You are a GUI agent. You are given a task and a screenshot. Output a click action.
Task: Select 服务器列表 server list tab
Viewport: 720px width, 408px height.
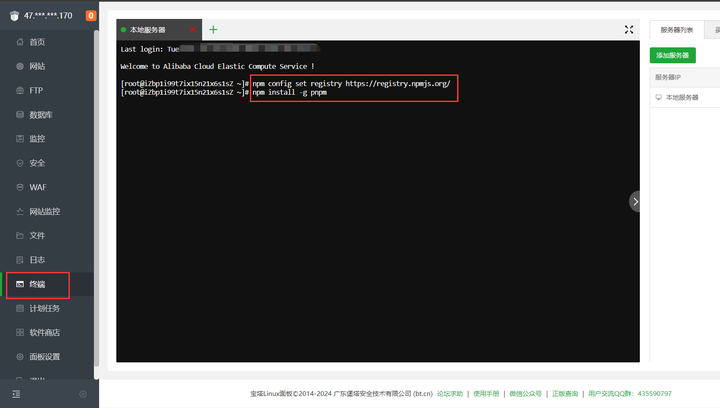click(x=677, y=30)
